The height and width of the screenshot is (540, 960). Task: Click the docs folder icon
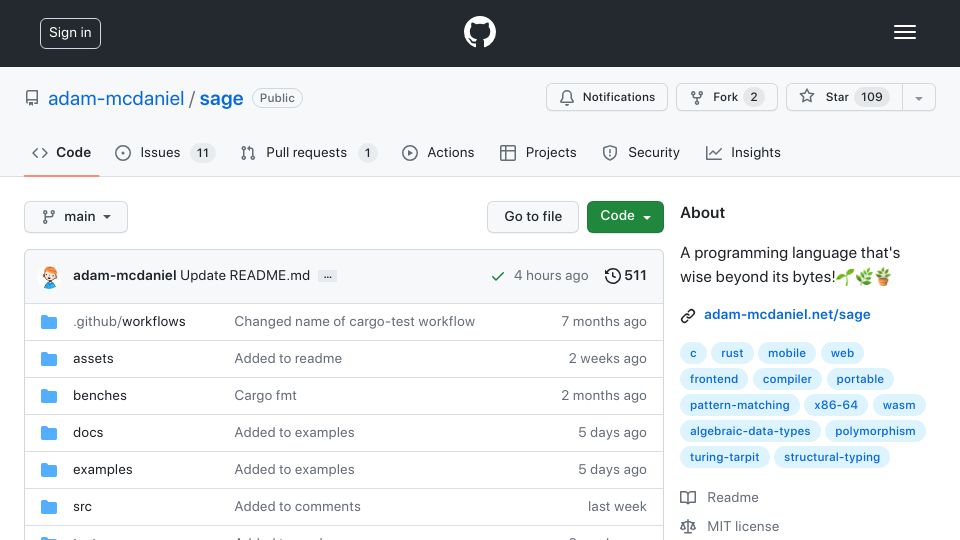(x=49, y=433)
